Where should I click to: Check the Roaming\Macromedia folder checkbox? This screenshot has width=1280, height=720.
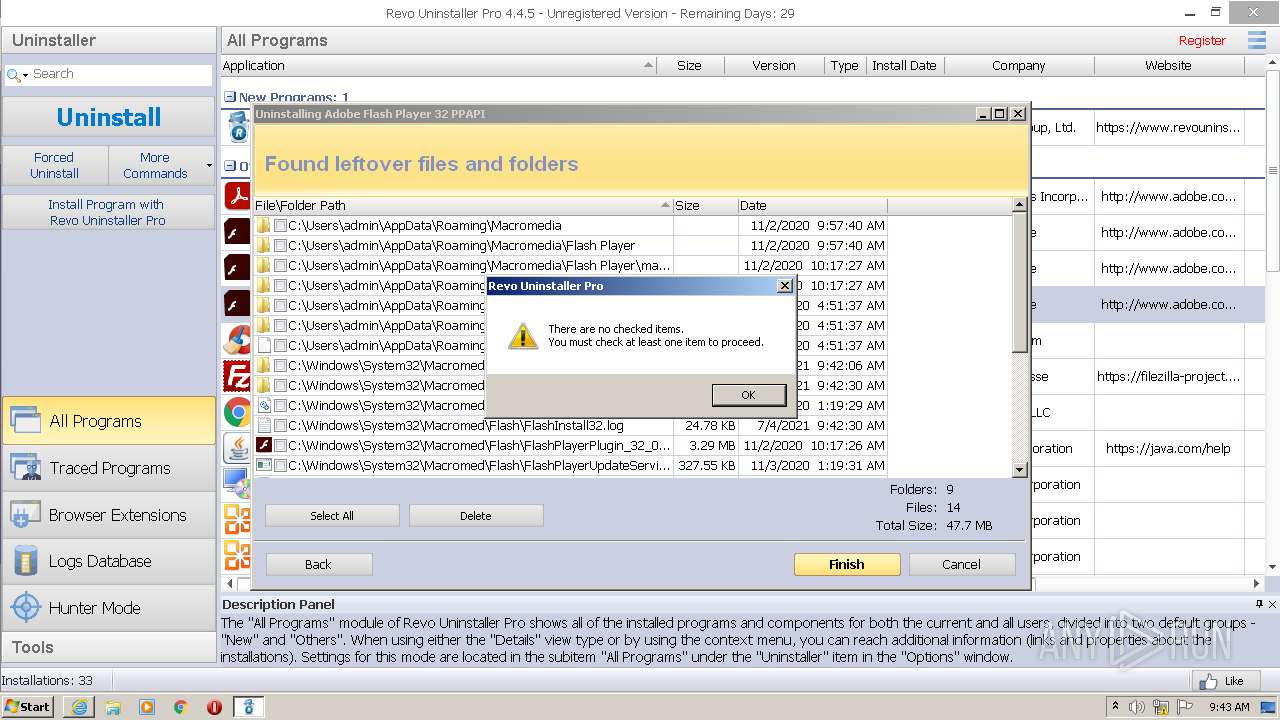281,226
